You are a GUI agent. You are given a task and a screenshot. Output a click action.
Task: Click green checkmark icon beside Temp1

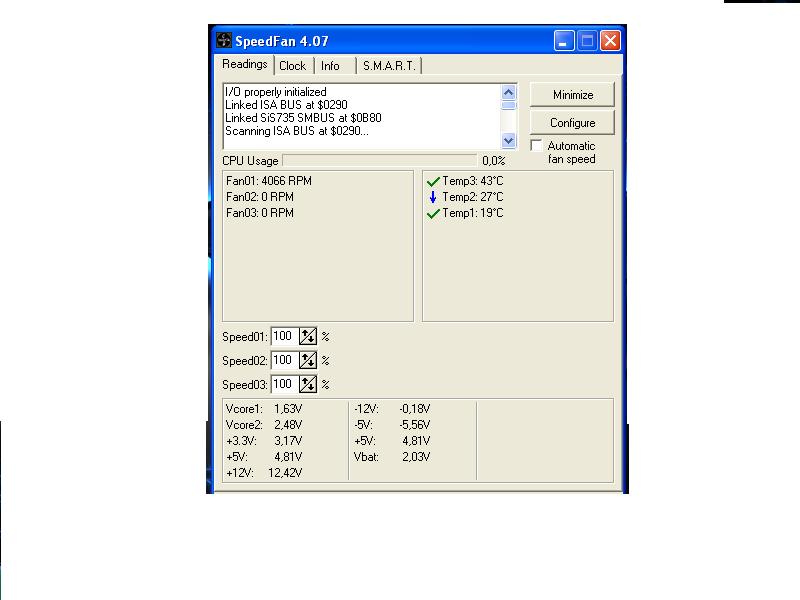[433, 213]
